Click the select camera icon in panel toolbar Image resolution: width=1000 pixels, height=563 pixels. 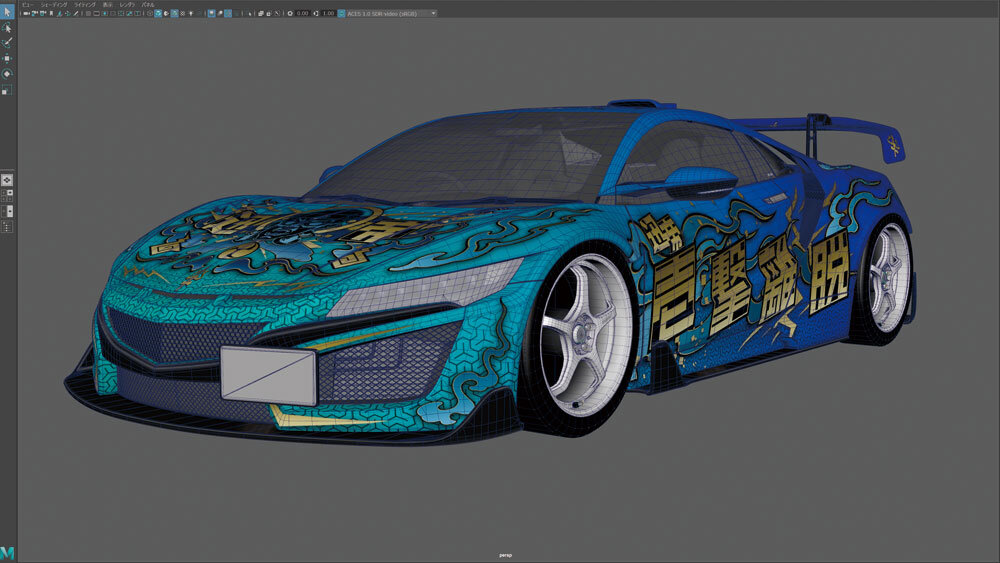tap(24, 14)
